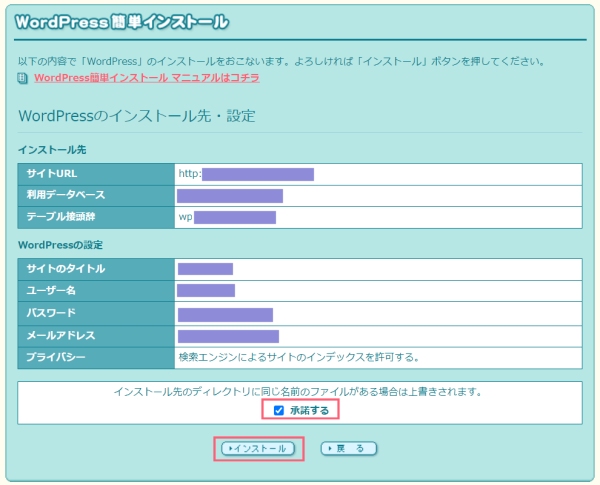Click the overwrite warning message text
The image size is (600, 485).
coord(299,391)
